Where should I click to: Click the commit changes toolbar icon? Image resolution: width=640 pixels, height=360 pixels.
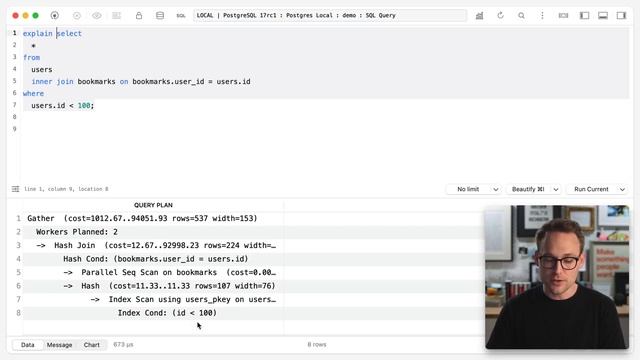(117, 16)
